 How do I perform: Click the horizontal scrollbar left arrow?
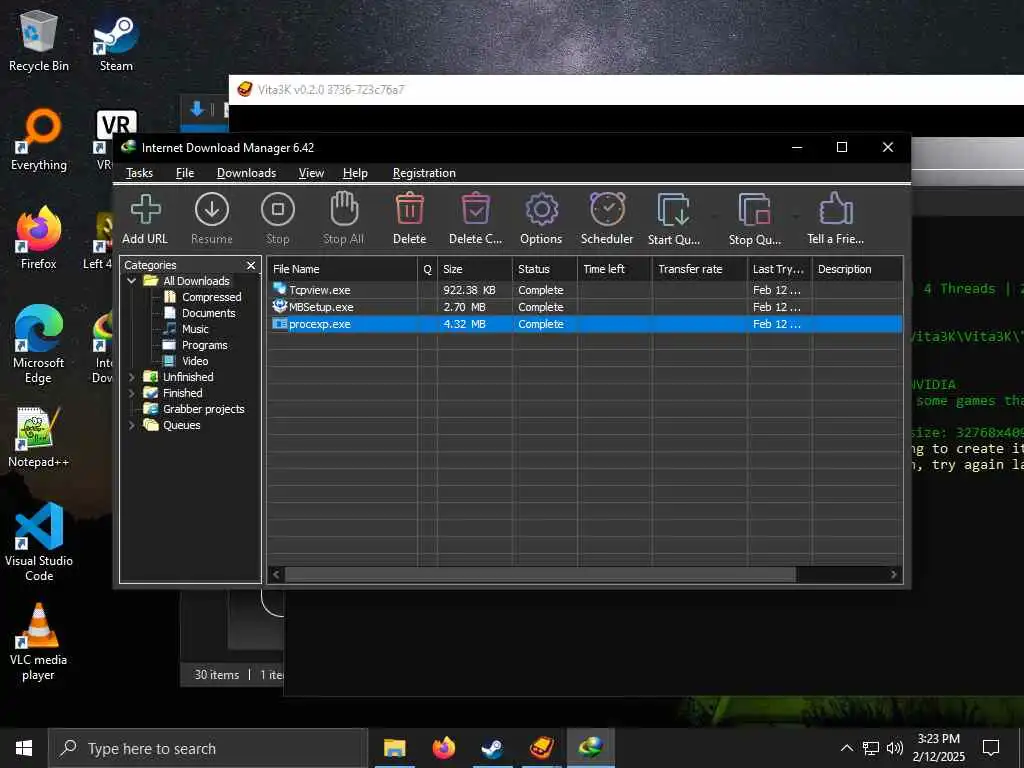pos(276,575)
